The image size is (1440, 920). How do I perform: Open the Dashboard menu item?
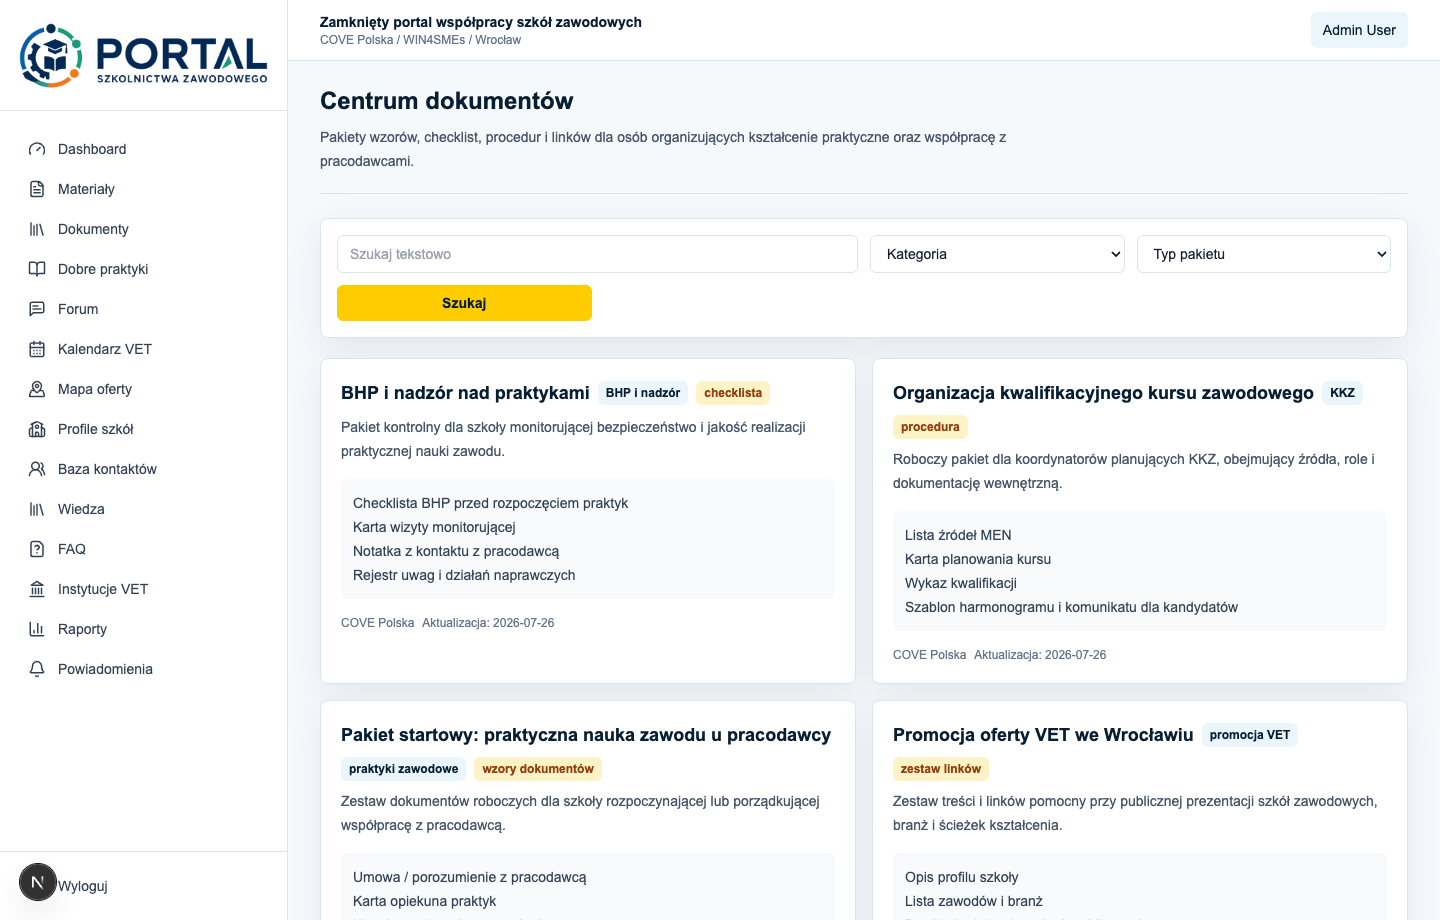pos(144,149)
